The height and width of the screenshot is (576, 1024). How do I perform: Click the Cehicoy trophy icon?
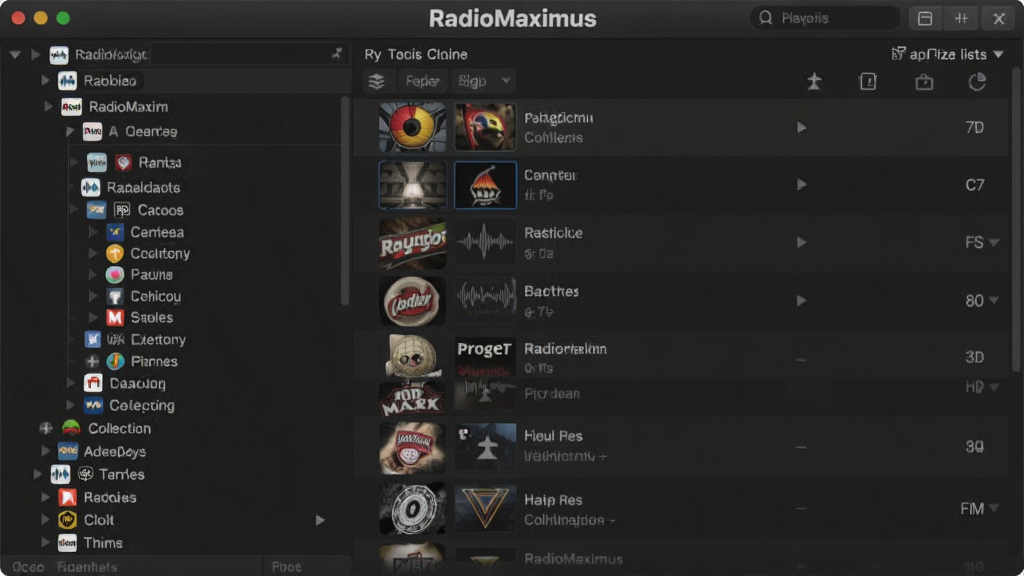click(x=115, y=296)
